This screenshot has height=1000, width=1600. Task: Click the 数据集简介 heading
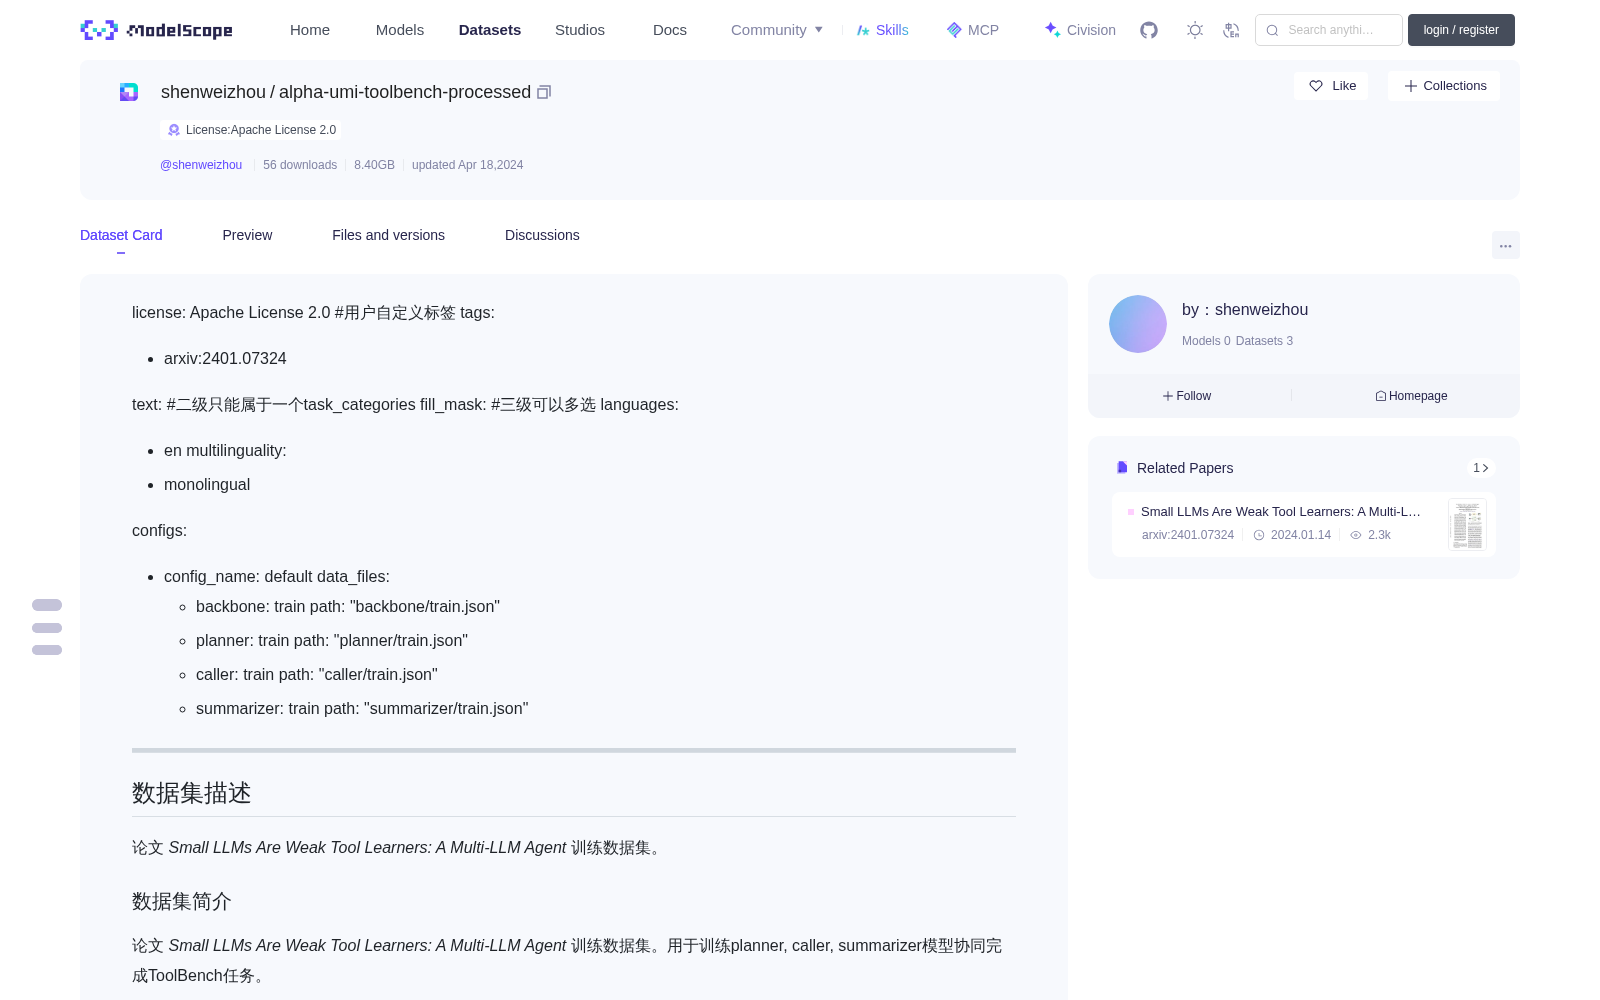[x=182, y=901]
